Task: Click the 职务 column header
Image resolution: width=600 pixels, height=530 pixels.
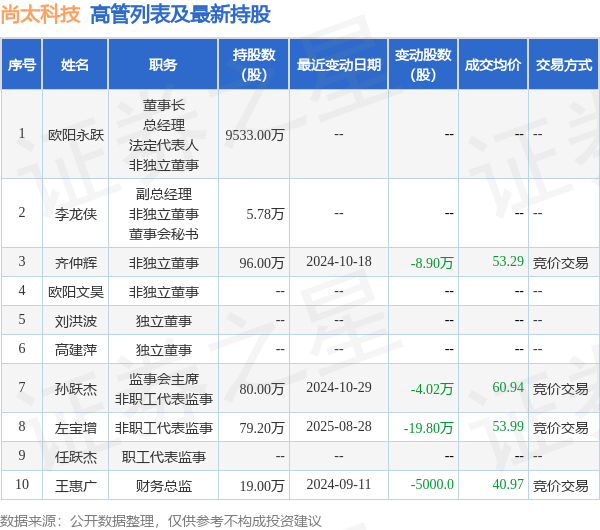Action: click(x=163, y=65)
